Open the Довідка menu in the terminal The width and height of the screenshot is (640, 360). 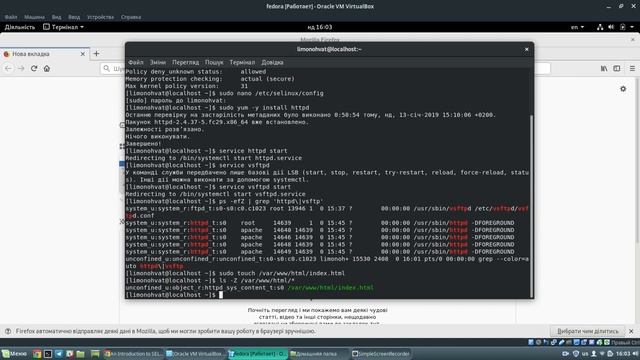pyautogui.click(x=272, y=62)
